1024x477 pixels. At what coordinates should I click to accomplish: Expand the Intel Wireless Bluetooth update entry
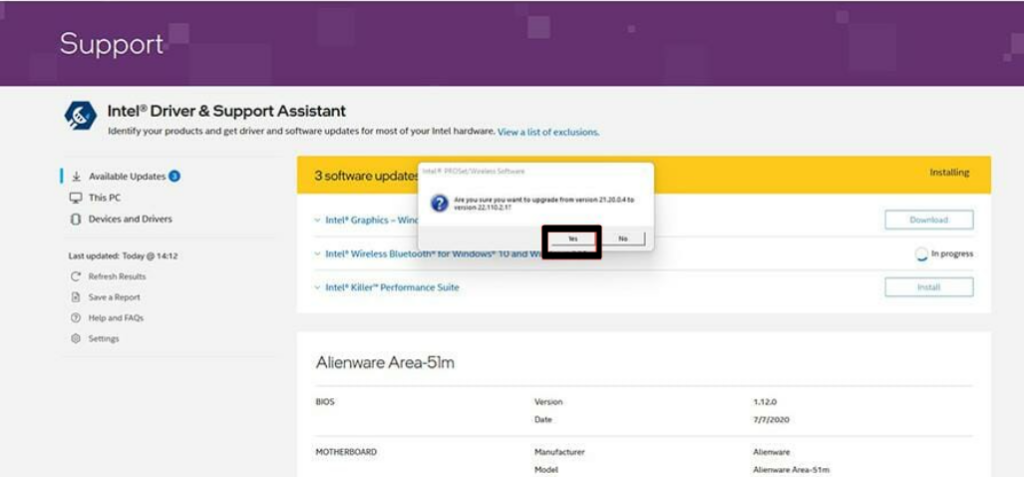(317, 254)
